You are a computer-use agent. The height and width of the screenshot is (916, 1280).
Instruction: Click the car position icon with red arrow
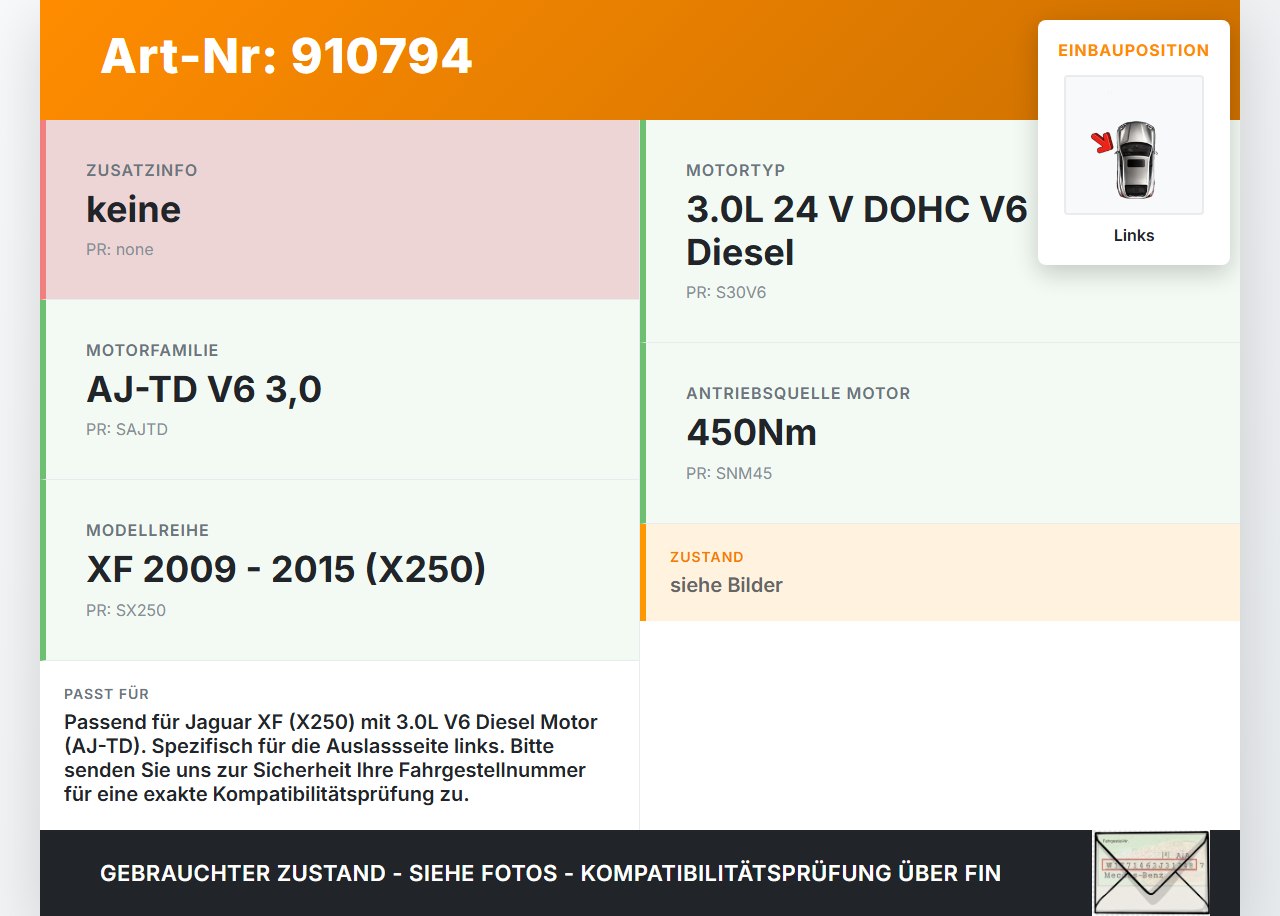(1134, 145)
